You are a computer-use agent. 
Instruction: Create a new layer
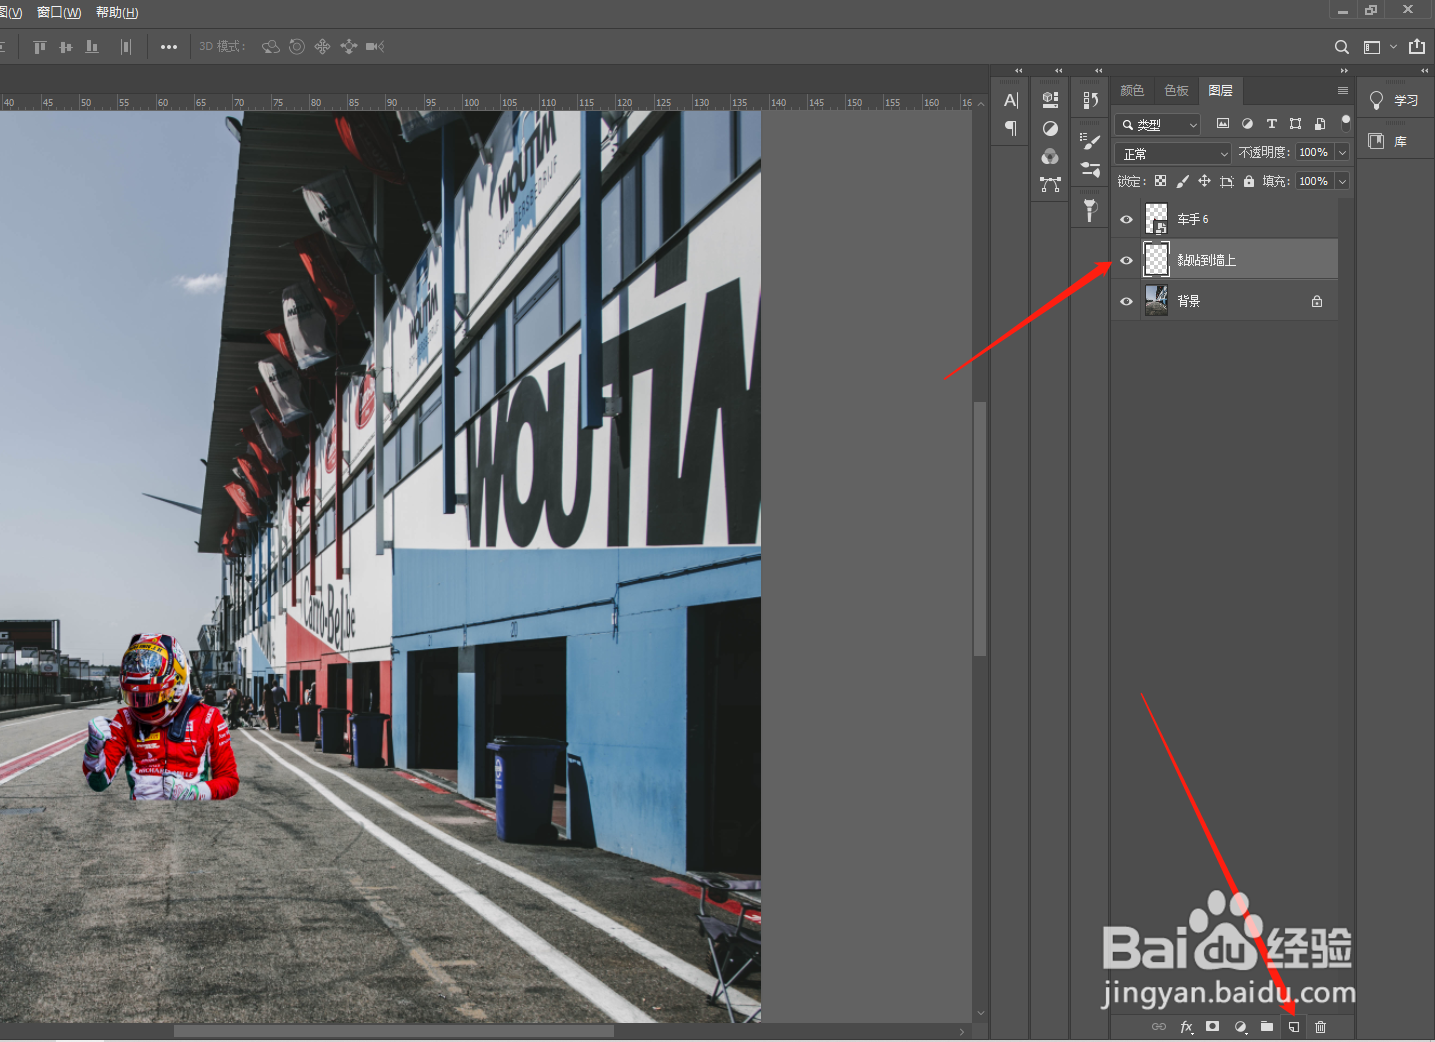coord(1294,1027)
